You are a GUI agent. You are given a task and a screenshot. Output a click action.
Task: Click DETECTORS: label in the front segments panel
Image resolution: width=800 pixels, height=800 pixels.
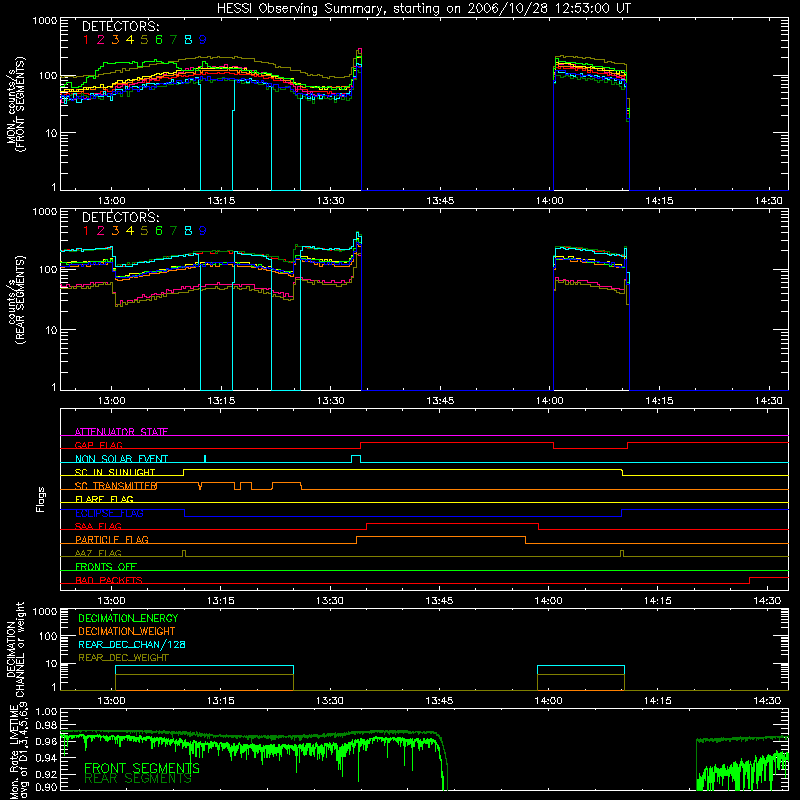(120, 27)
